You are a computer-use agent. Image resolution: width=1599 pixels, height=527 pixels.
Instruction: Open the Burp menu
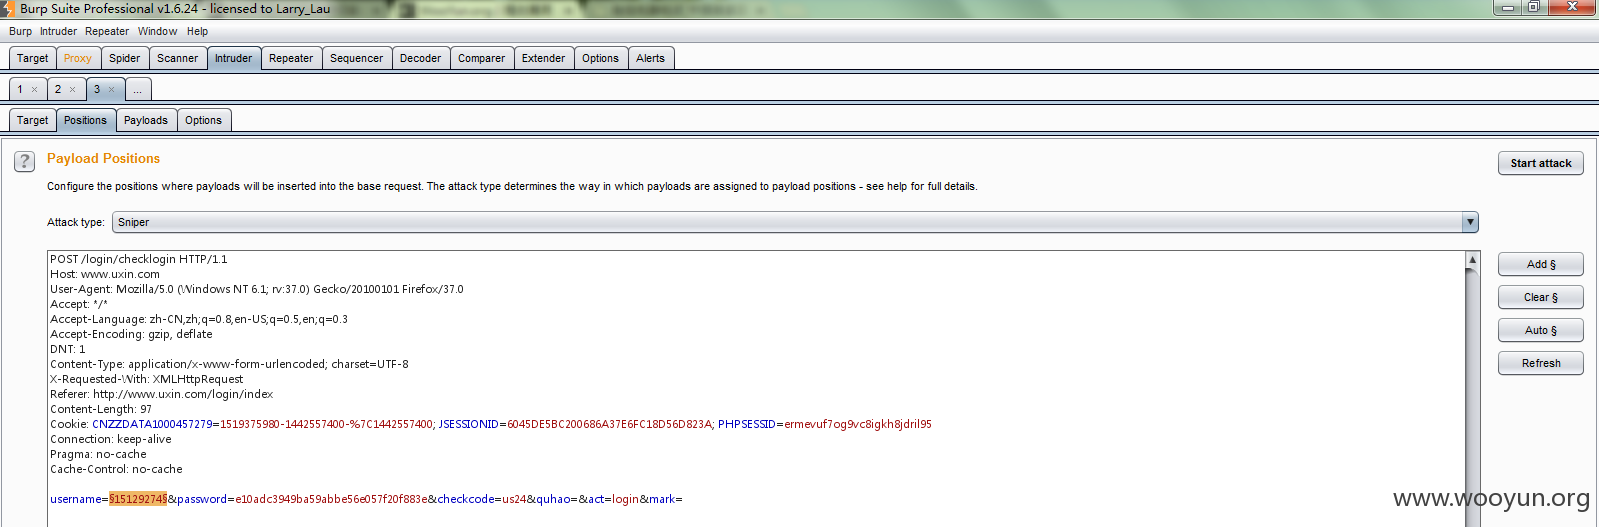pyautogui.click(x=20, y=31)
